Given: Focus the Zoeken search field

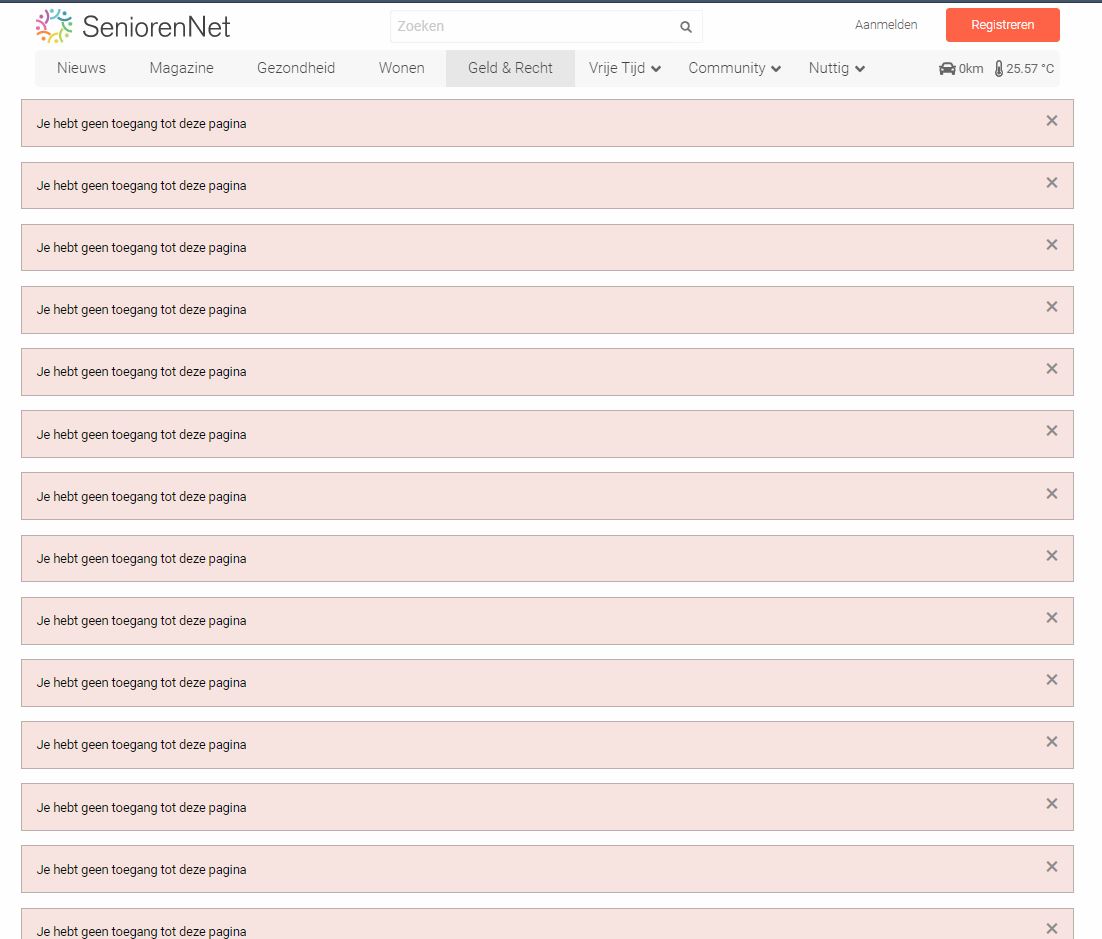Looking at the screenshot, I should 532,27.
